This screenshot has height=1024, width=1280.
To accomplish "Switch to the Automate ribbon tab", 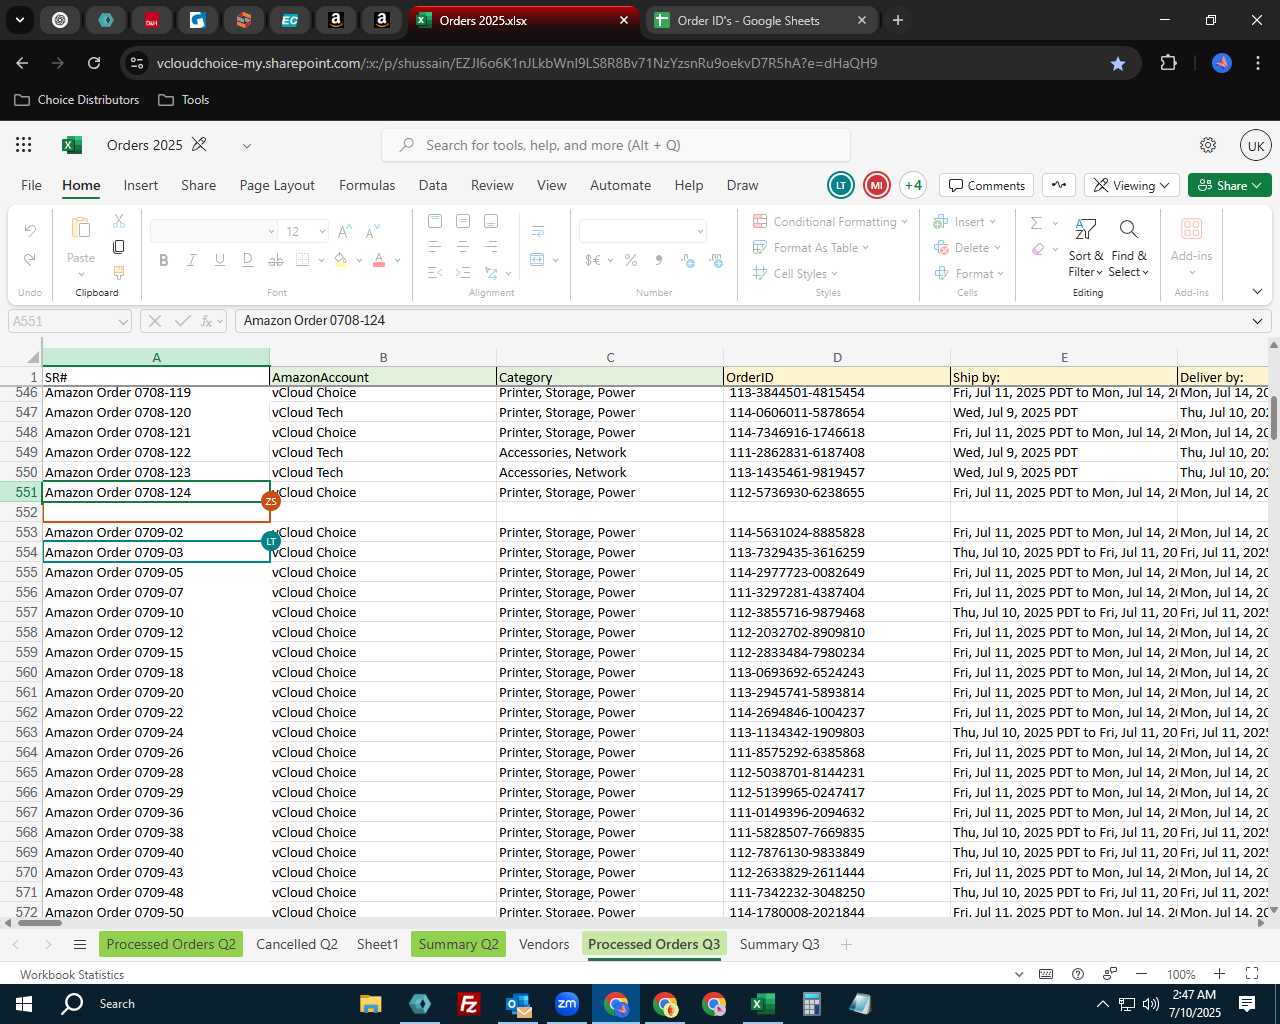I will pyautogui.click(x=620, y=185).
